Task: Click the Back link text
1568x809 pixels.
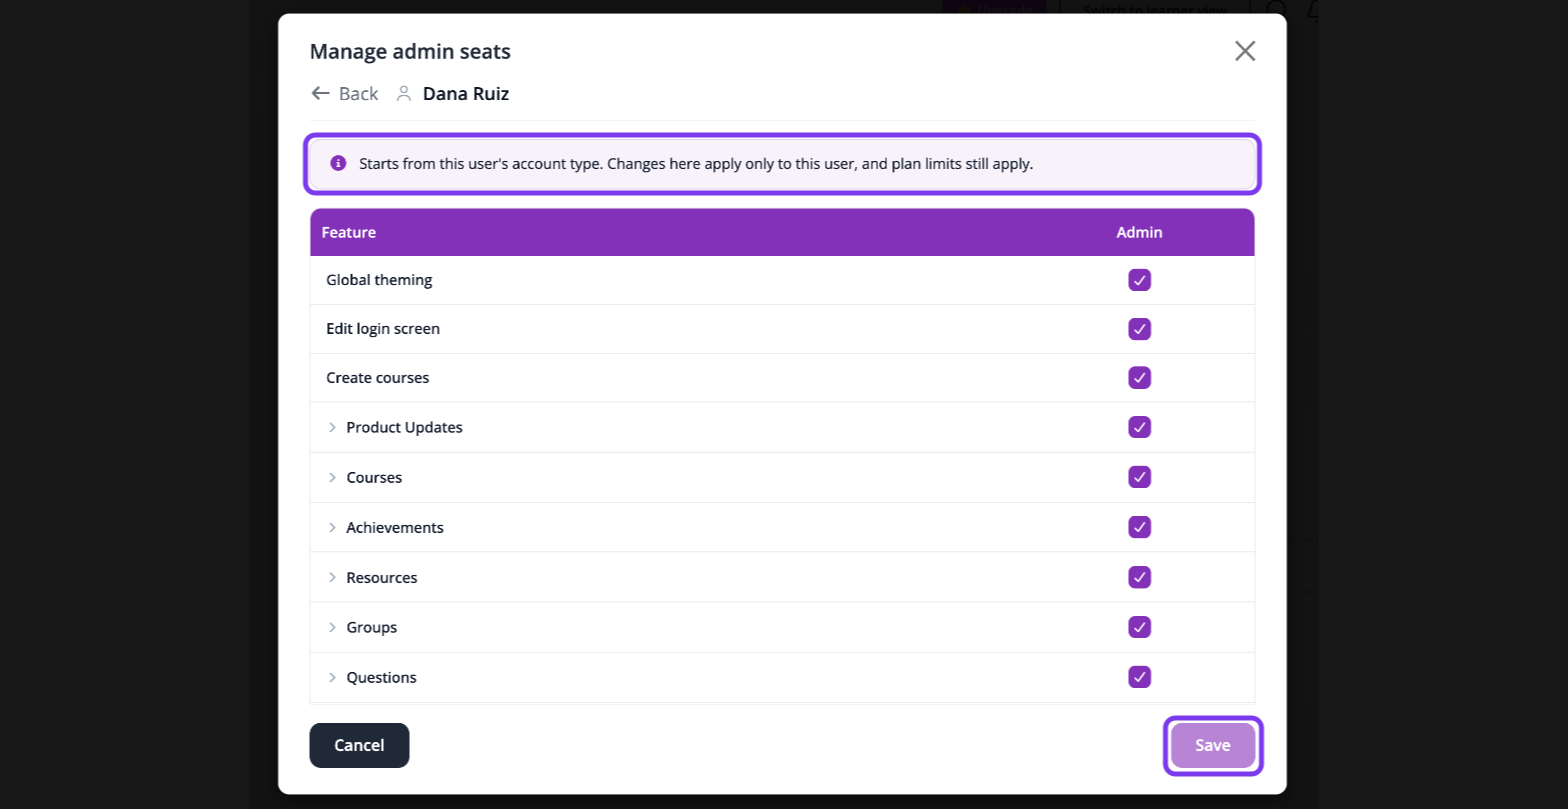Action: tap(358, 94)
